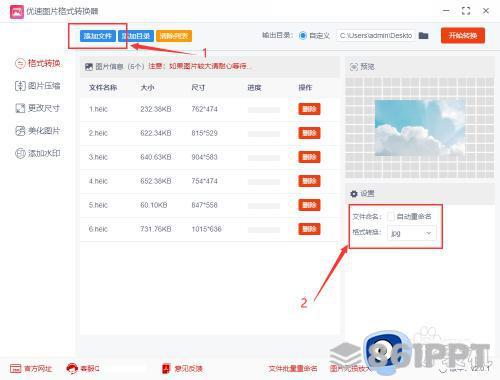Image resolution: width=500 pixels, height=380 pixels.
Task: Click the 文件名称 column header
Action: [103, 88]
